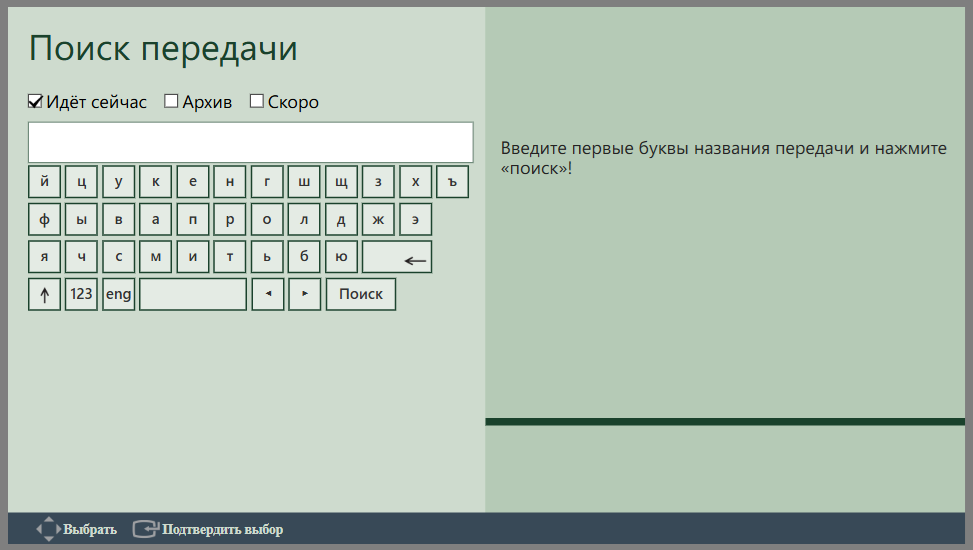Tap the 'щ' key
Viewport: 973px width, 550px height.
(x=341, y=182)
